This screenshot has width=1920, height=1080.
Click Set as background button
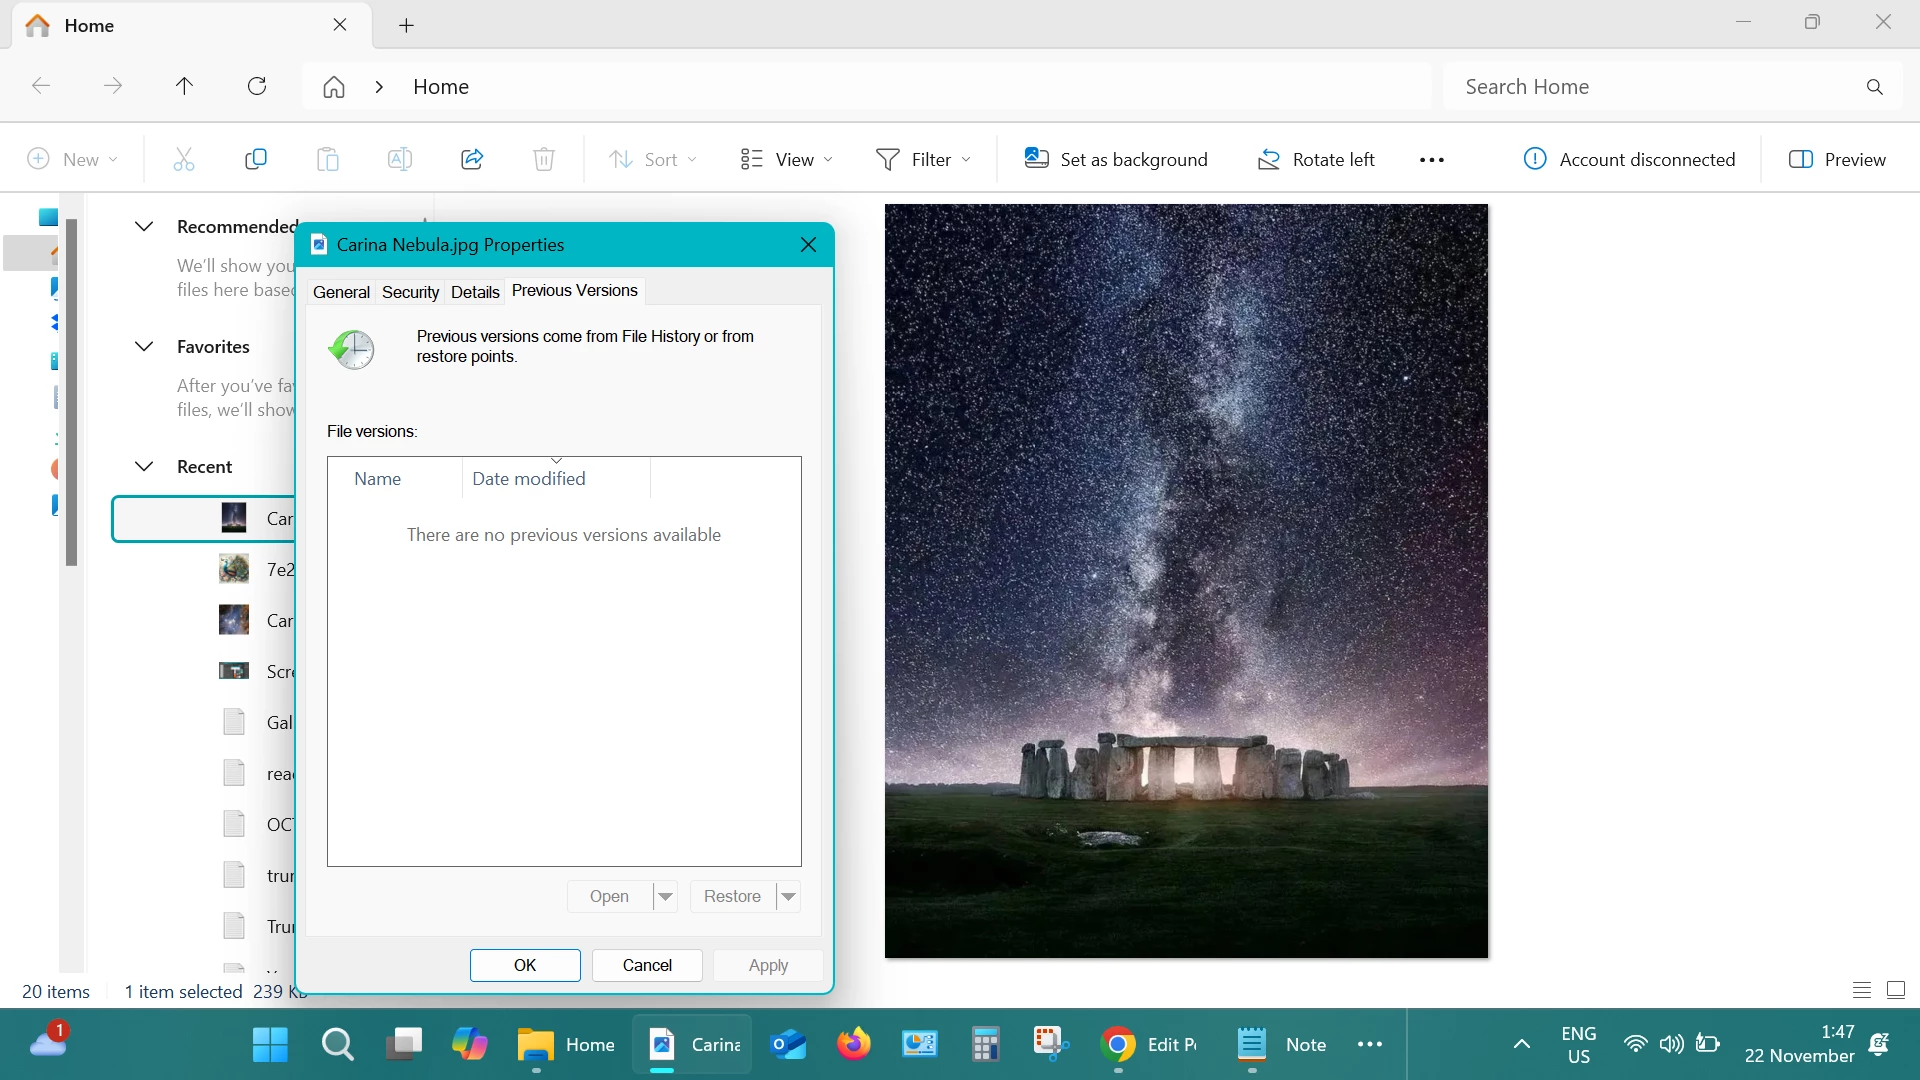tap(1116, 159)
